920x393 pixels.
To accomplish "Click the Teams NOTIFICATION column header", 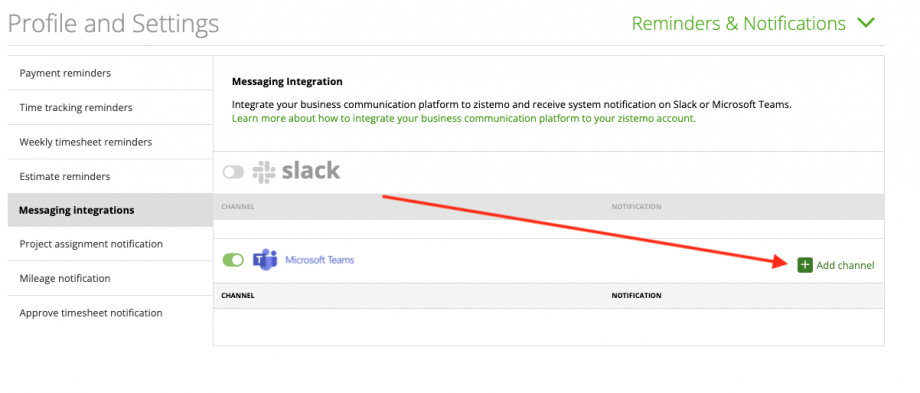I will 636,296.
